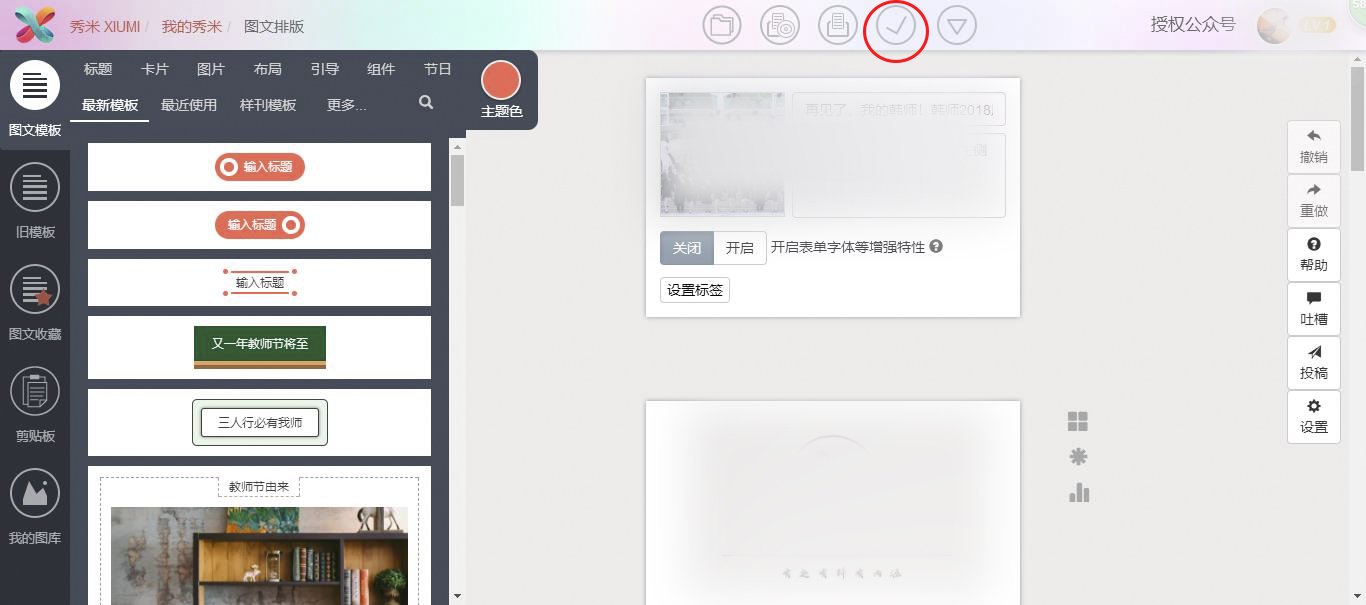Image resolution: width=1366 pixels, height=605 pixels.
Task: Select the 又一年教师节将至 template thumbnail
Action: 259,342
